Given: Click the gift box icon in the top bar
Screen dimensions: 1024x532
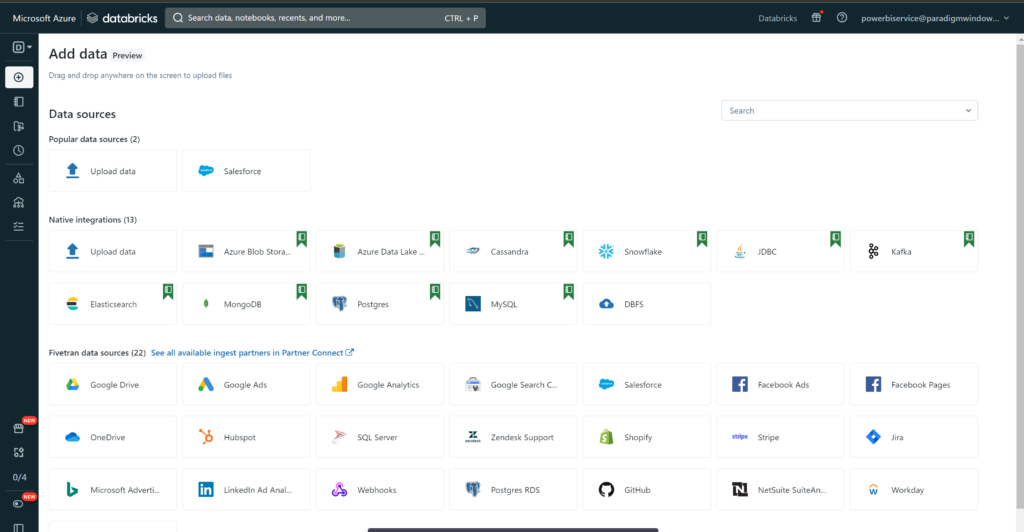Looking at the screenshot, I should 816,18.
